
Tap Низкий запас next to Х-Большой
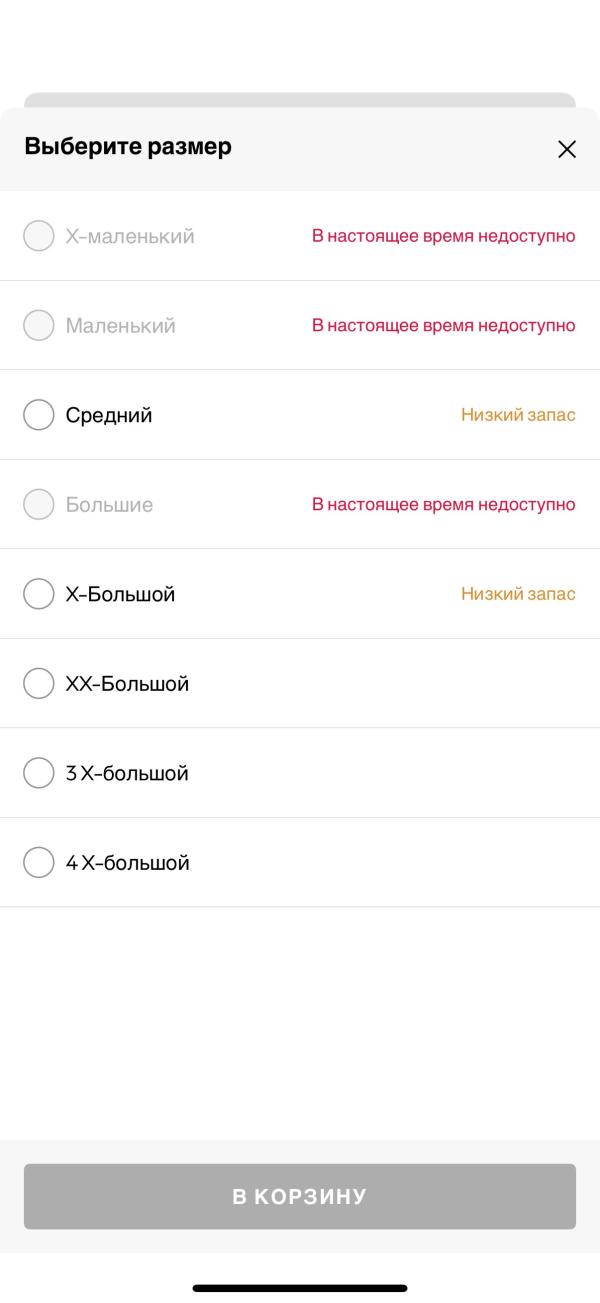pos(518,594)
